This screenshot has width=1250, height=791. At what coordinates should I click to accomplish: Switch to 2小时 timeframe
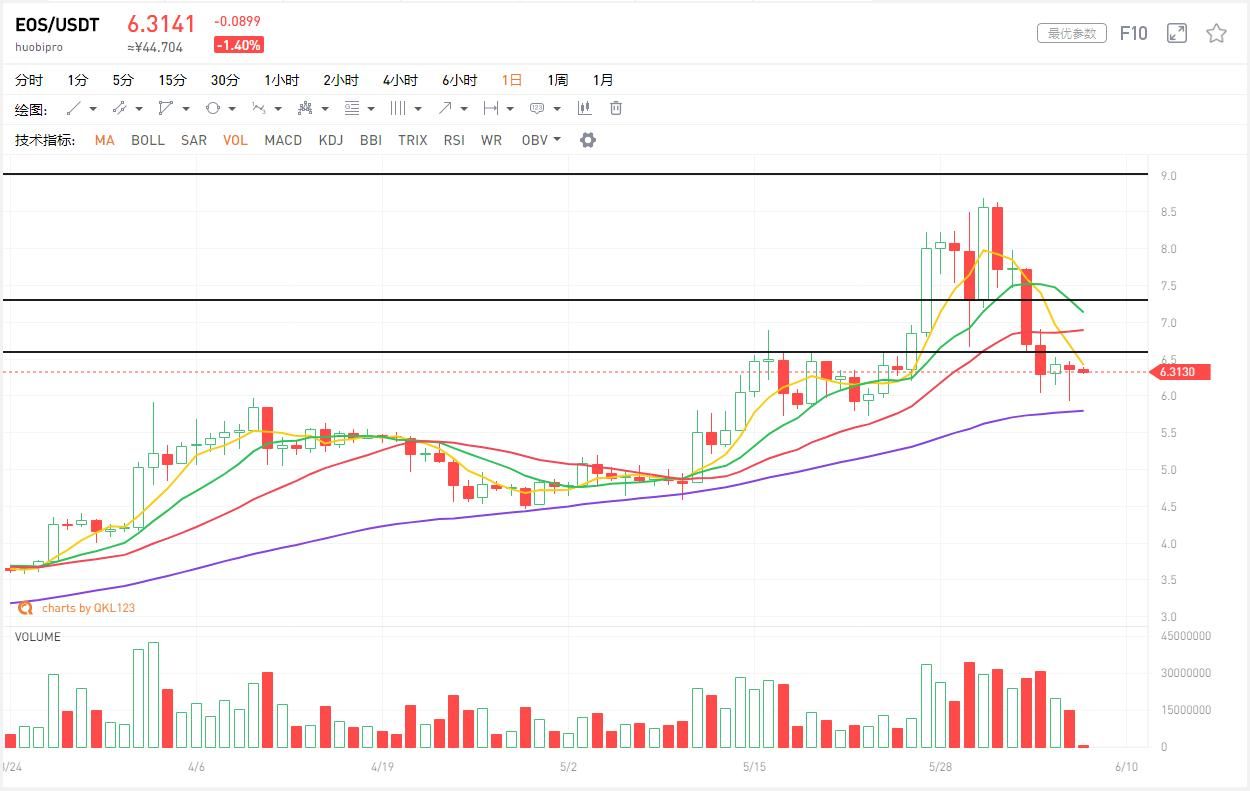341,80
